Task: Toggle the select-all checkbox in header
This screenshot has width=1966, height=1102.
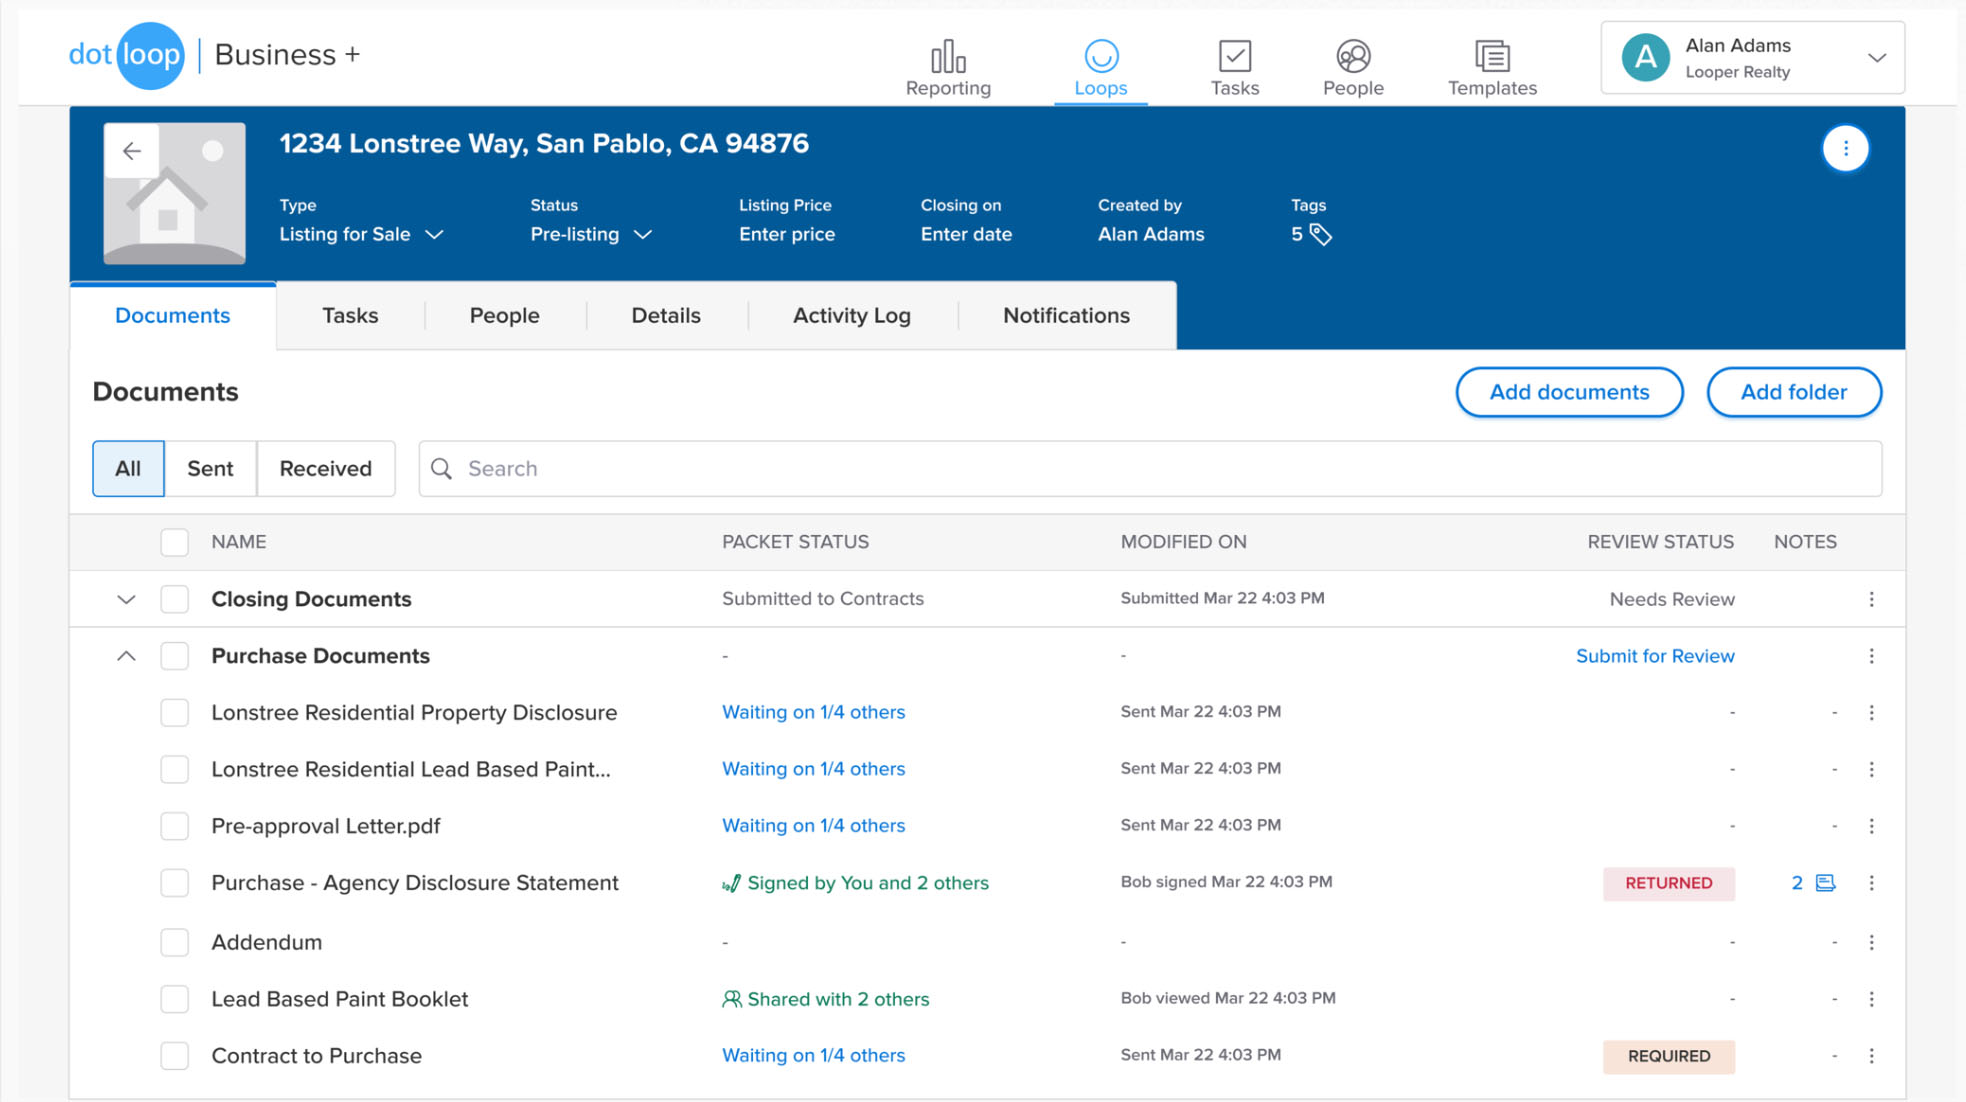Action: (x=175, y=542)
